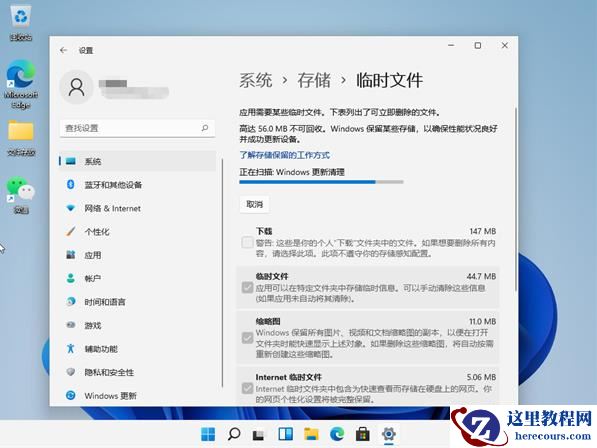Click the 正在扫描: Windows 更新清理 status text
This screenshot has width=597, height=448.
(292, 172)
